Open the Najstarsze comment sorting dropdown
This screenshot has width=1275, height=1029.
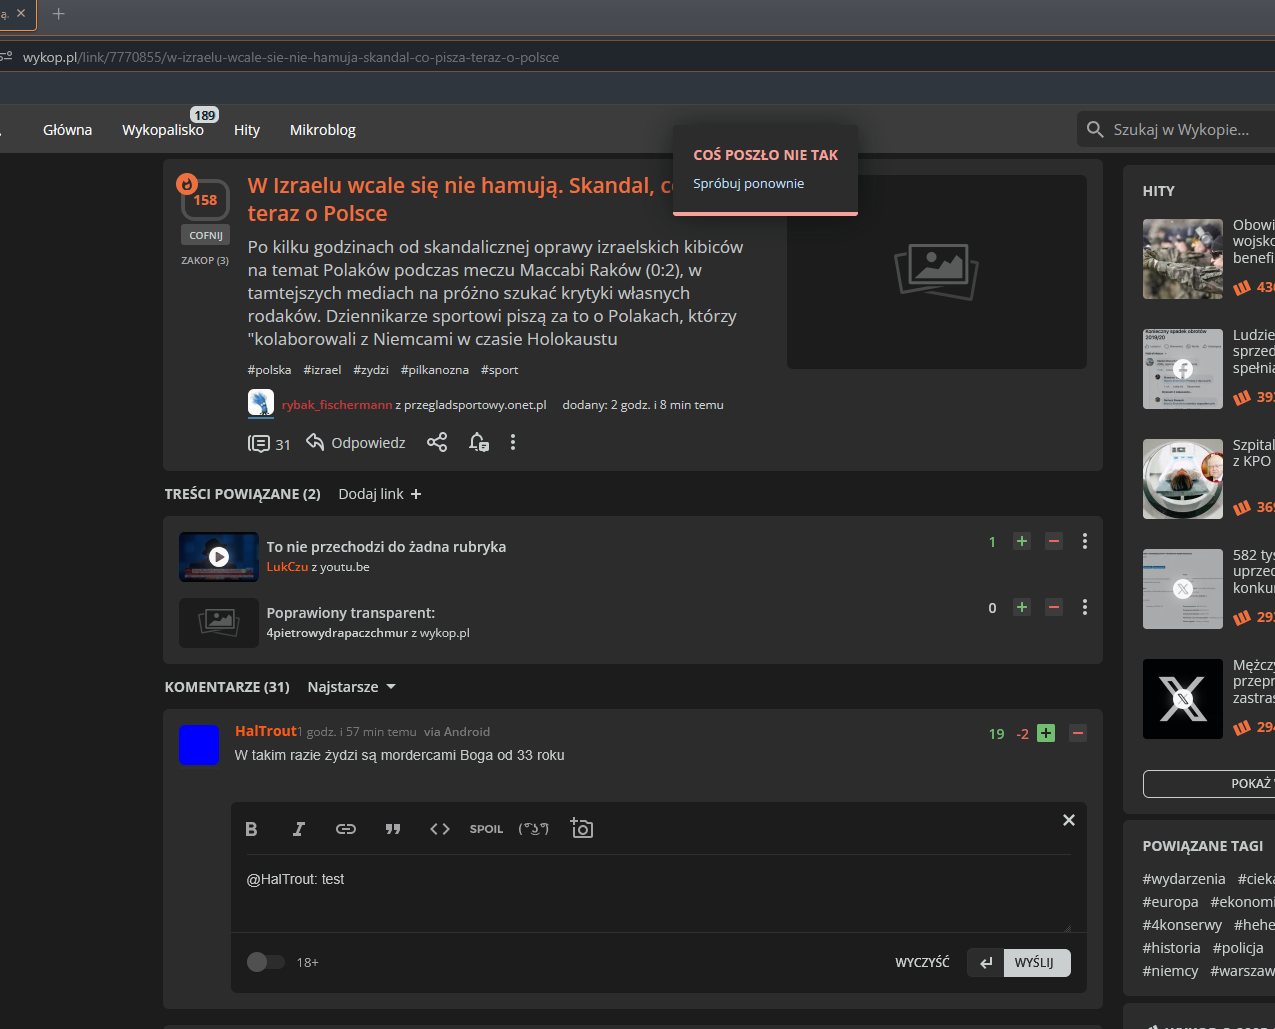pos(351,687)
